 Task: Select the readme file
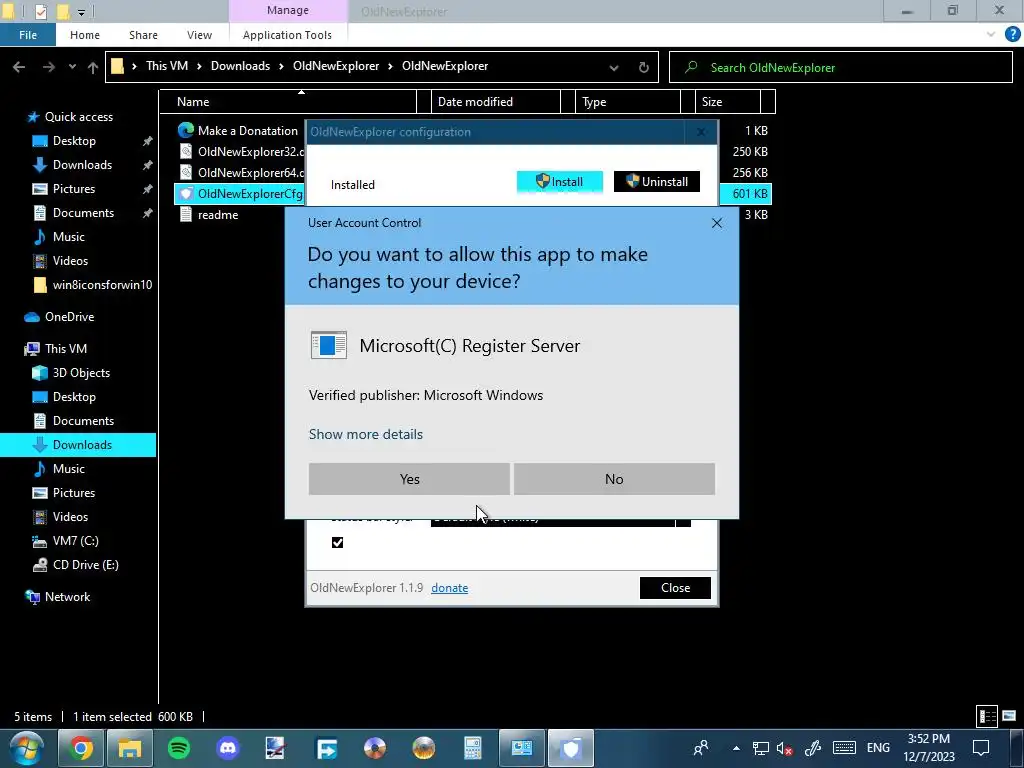click(x=208, y=214)
